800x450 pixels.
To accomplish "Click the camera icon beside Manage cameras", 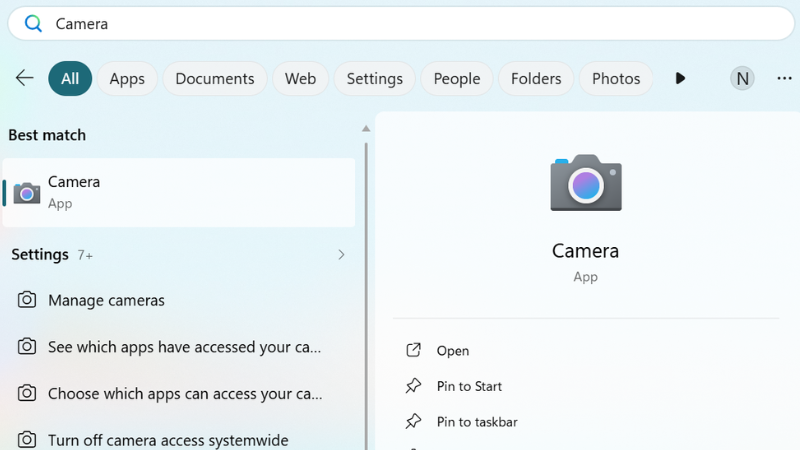I will (x=27, y=299).
